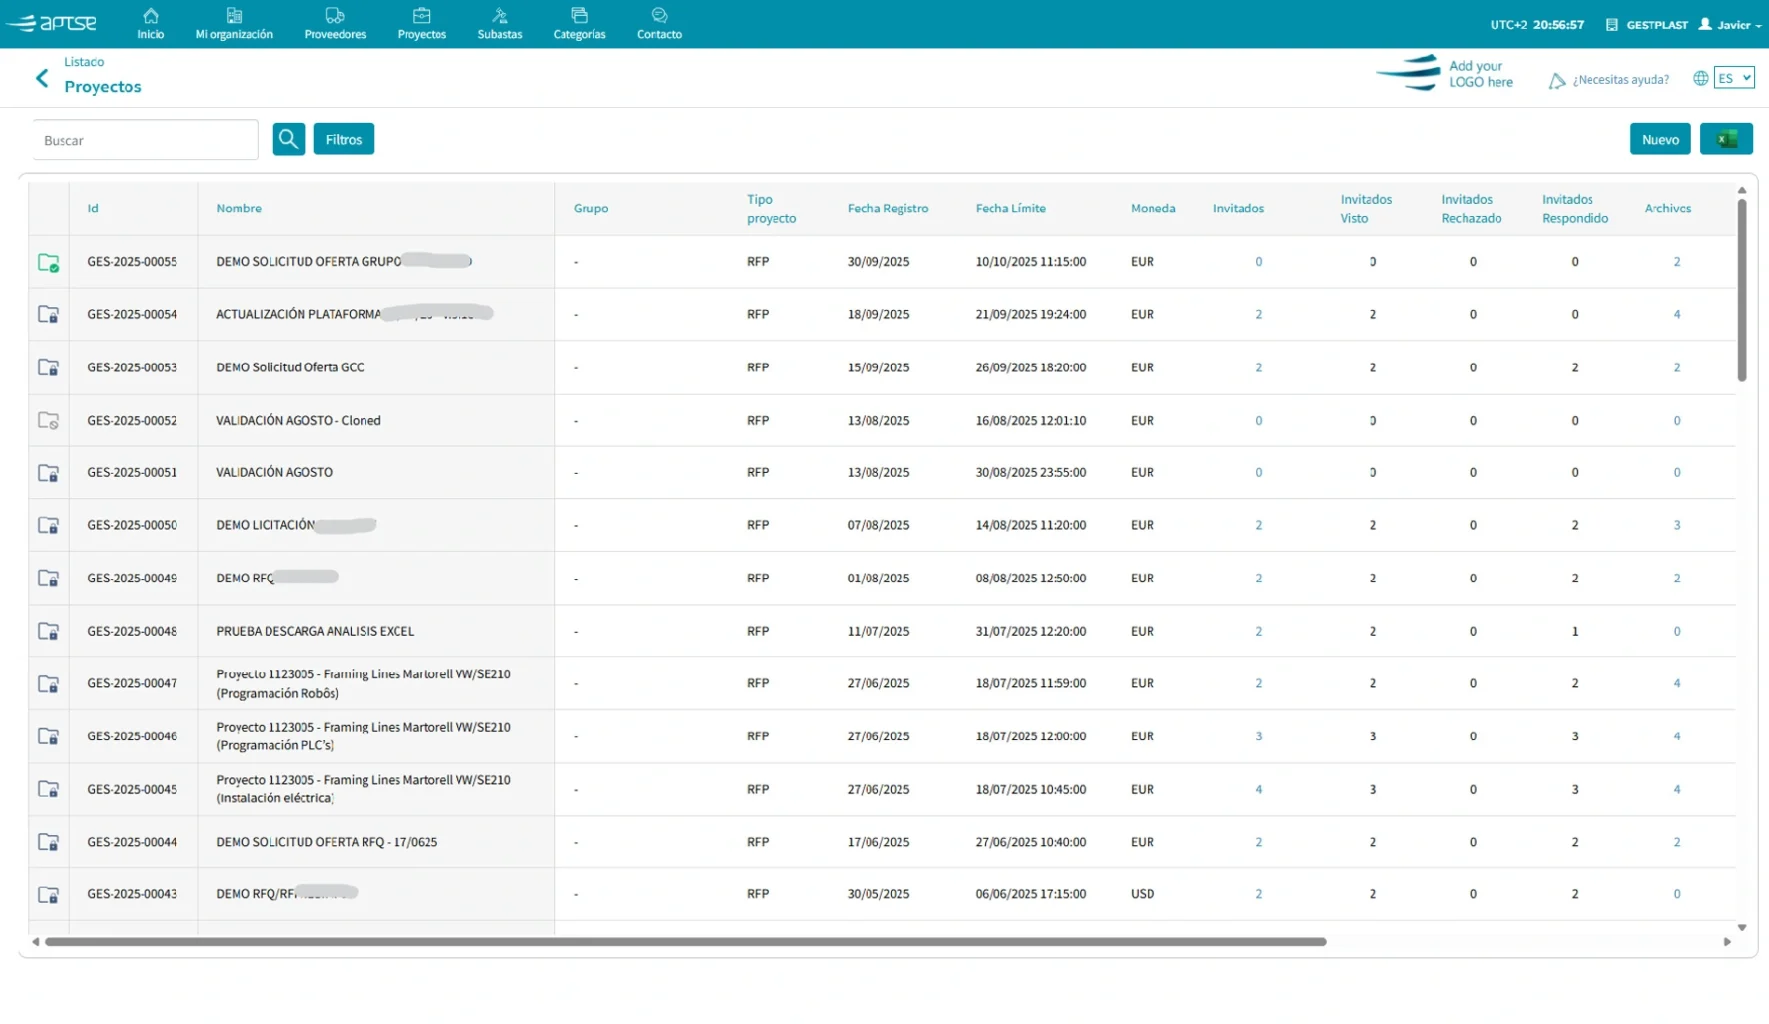Click the ¿Necesitas ayuda? help link
Image resolution: width=1769 pixels, height=1024 pixels.
1619,80
